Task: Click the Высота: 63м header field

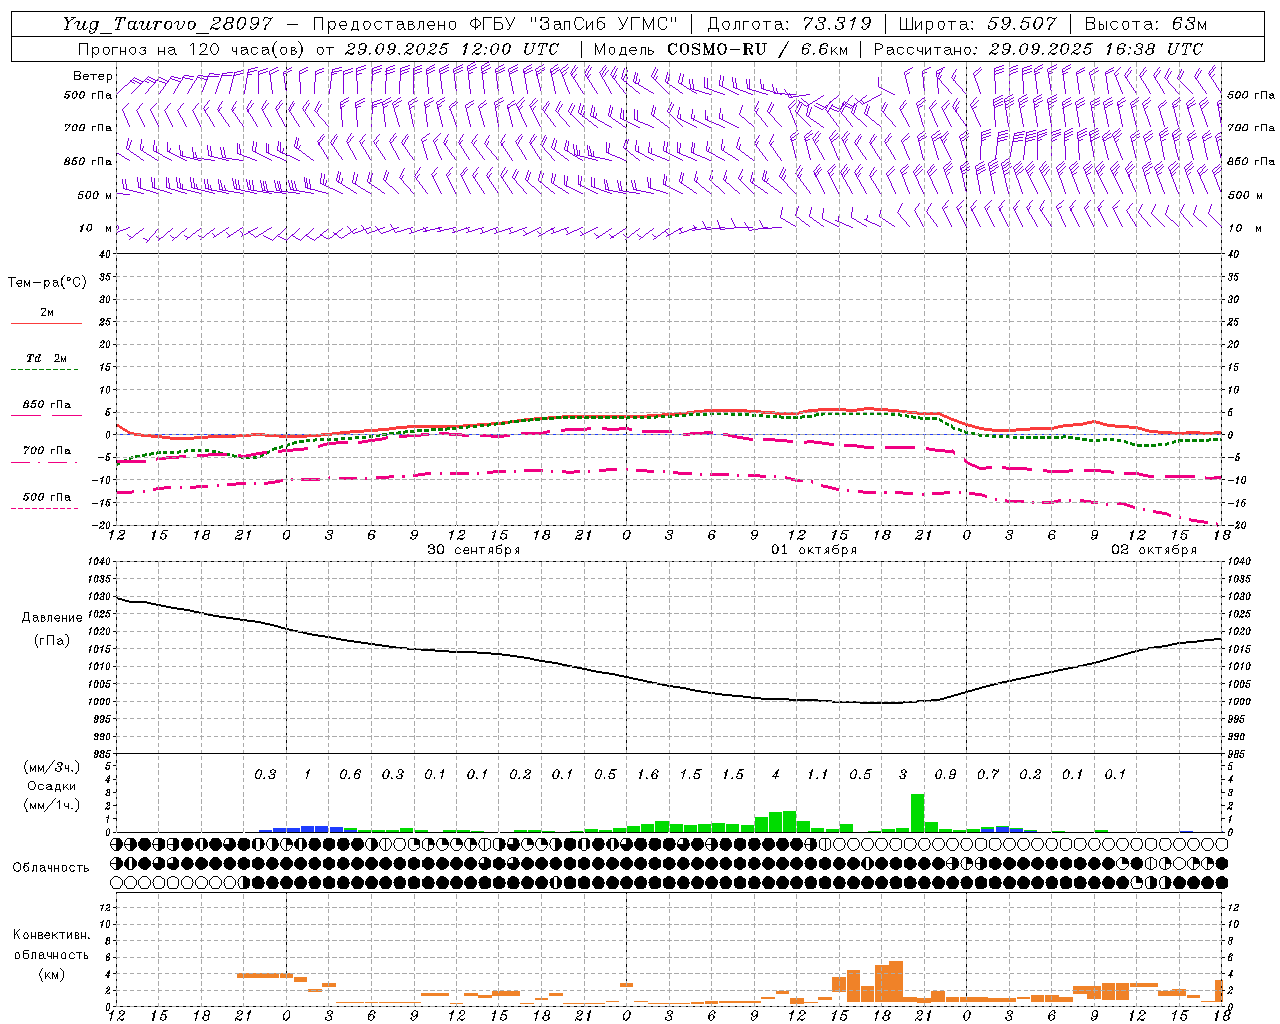Action: click(1147, 24)
